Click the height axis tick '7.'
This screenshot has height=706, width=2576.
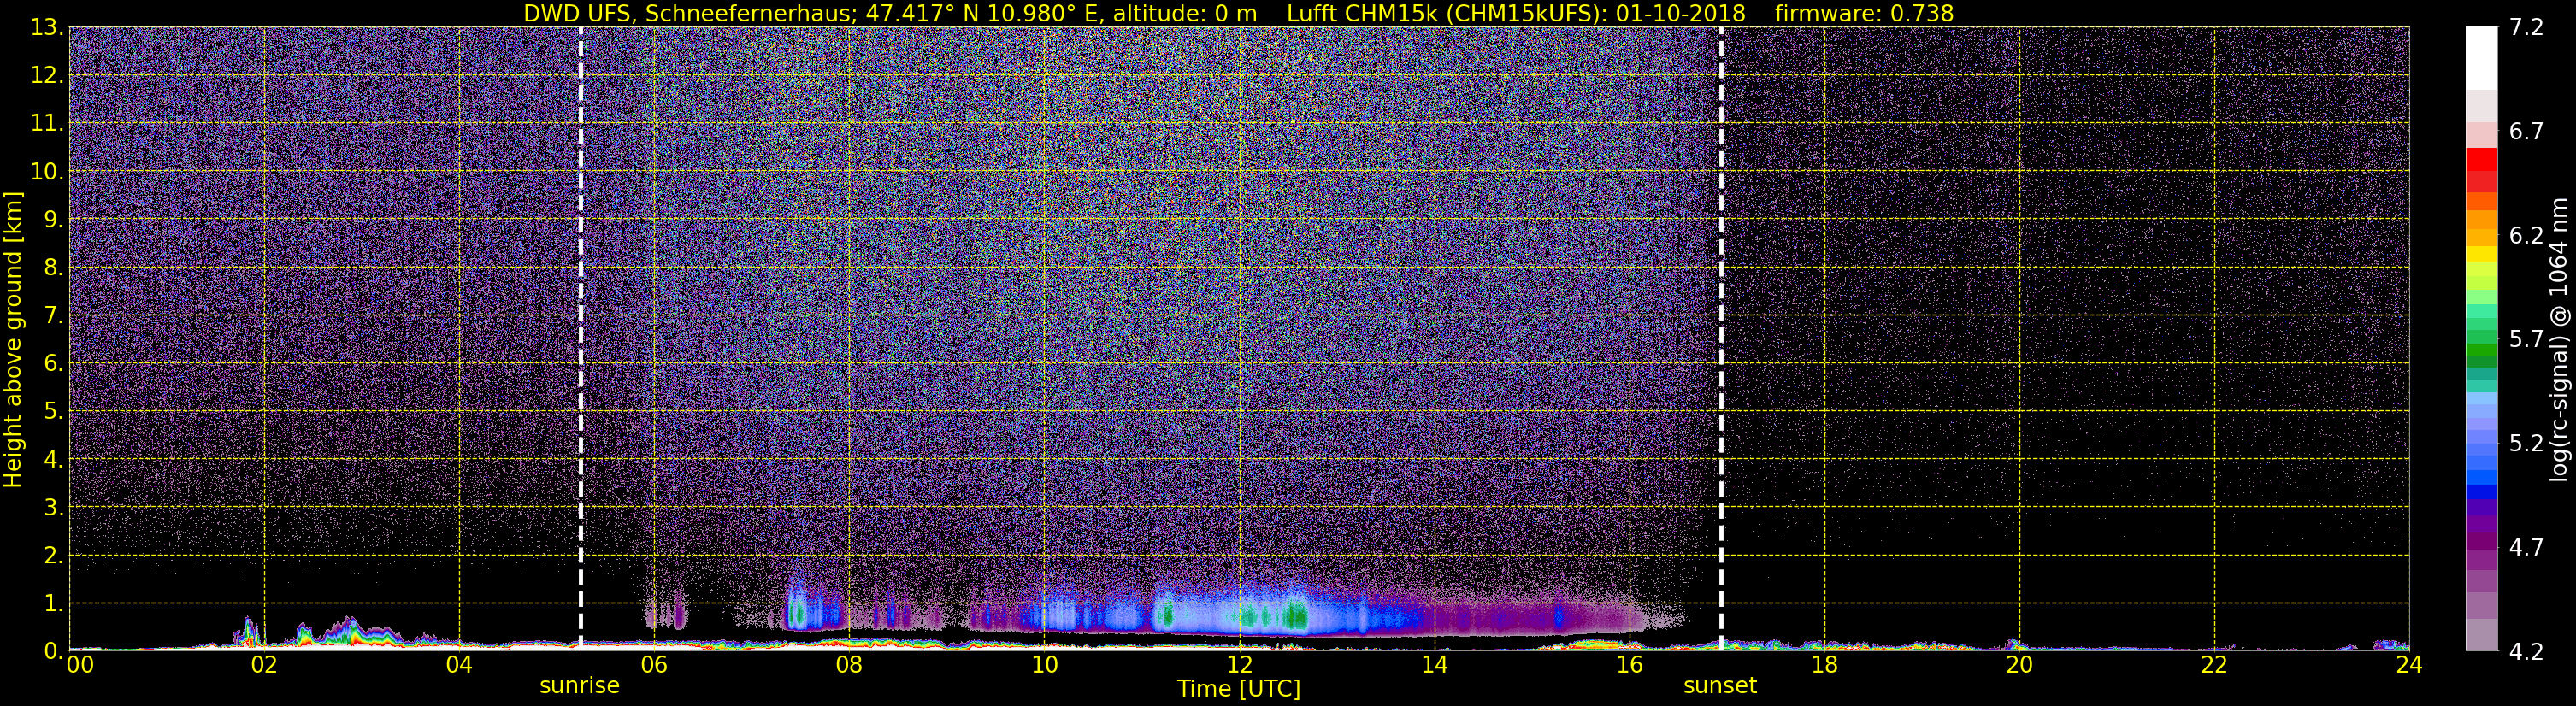53,315
